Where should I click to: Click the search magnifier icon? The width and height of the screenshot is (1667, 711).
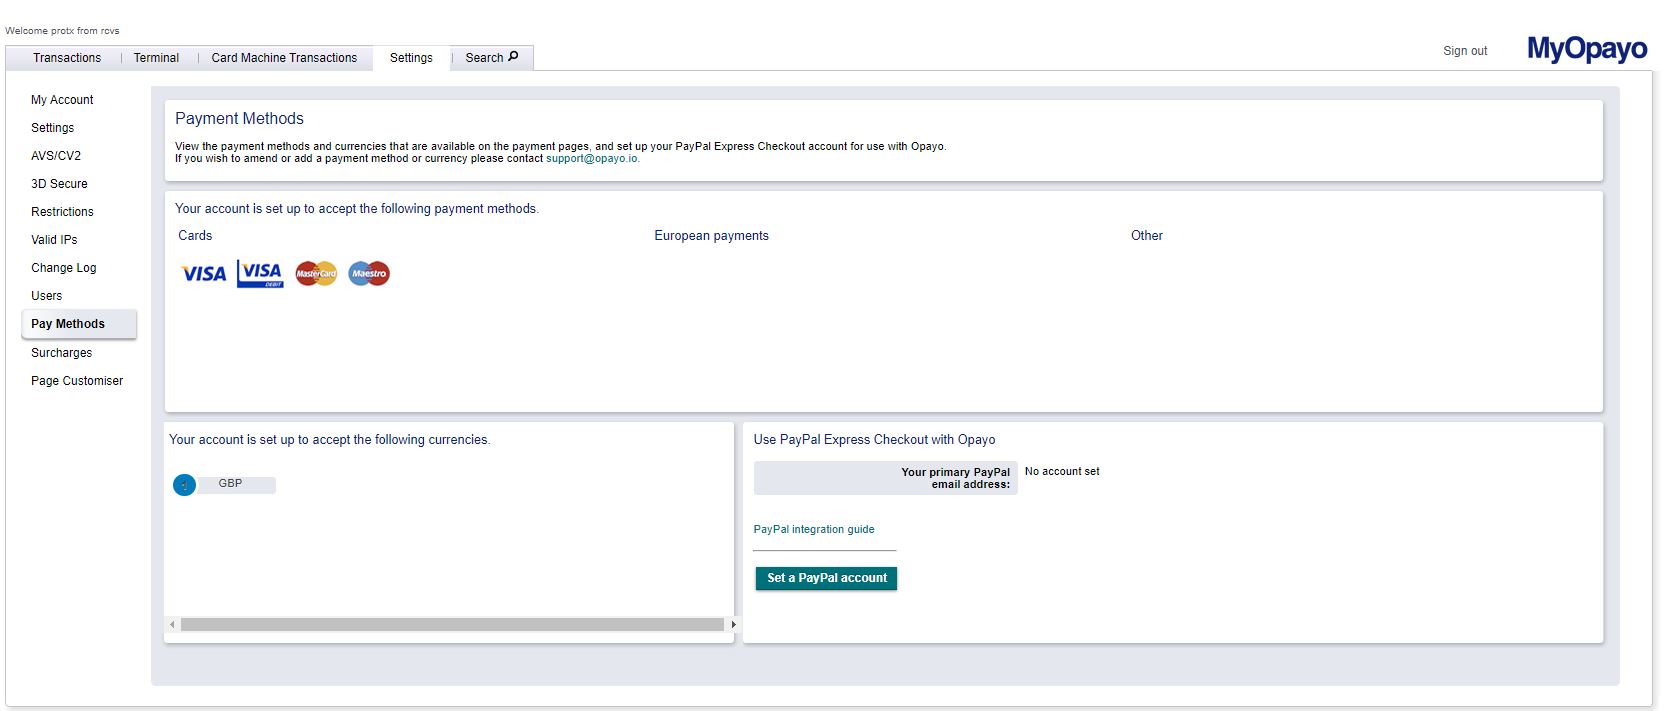tap(513, 57)
